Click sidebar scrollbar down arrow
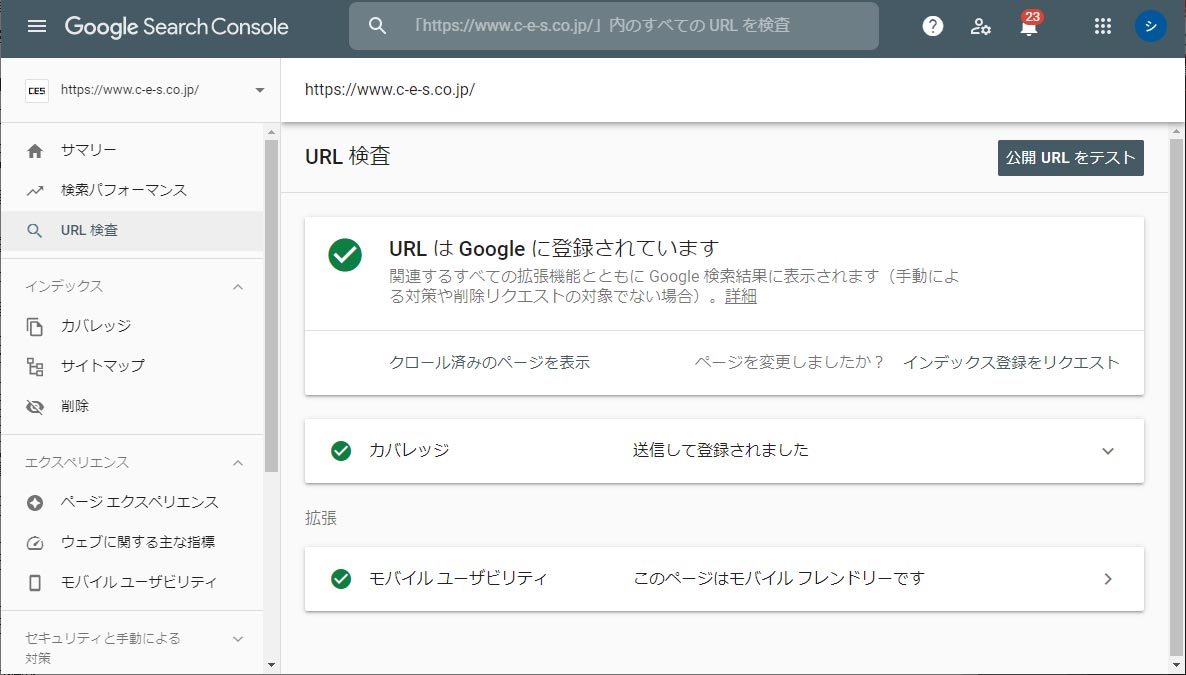This screenshot has height=675, width=1186. point(272,665)
